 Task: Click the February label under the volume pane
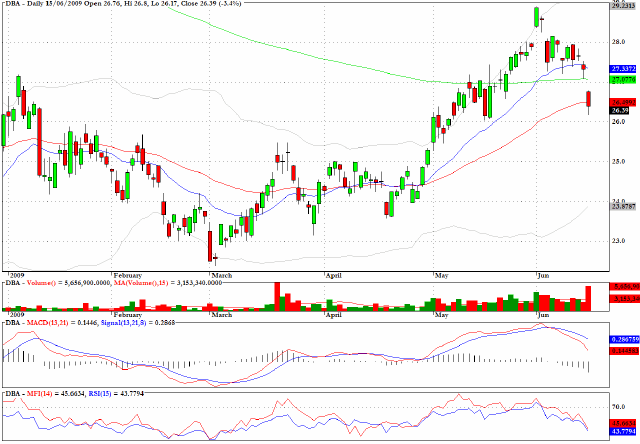pyautogui.click(x=128, y=315)
